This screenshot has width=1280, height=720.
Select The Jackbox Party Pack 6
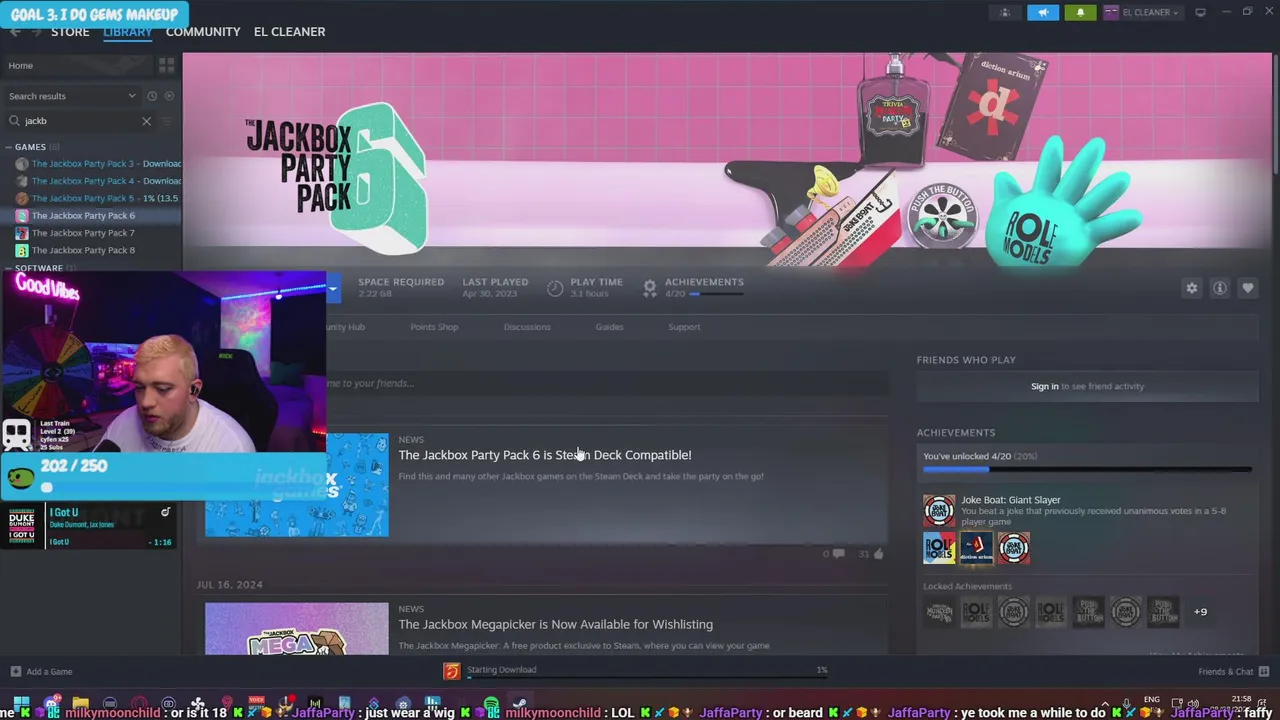[x=91, y=215]
